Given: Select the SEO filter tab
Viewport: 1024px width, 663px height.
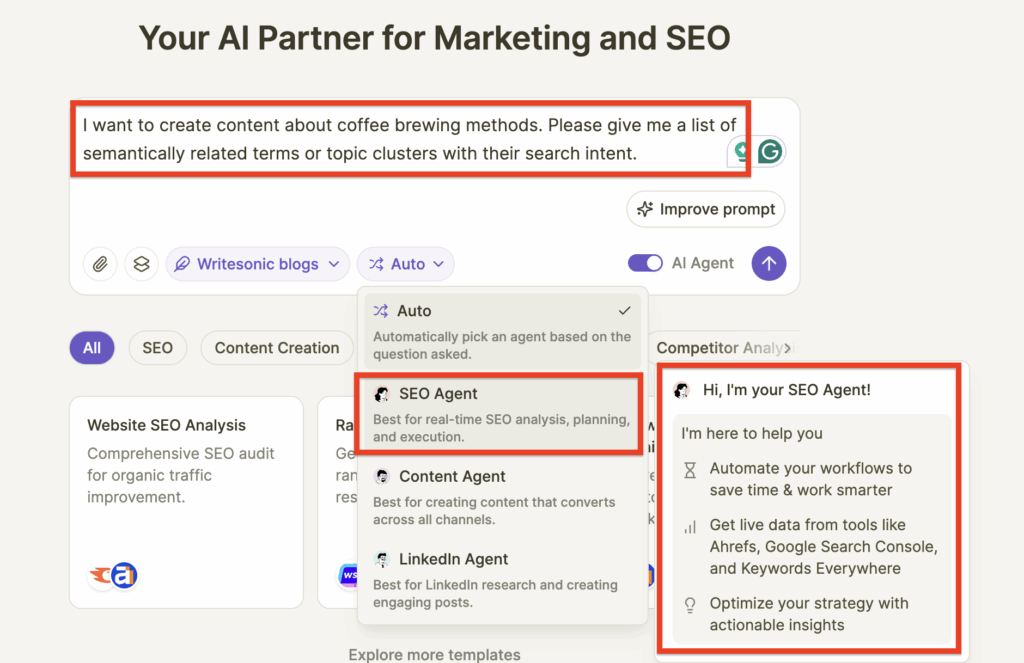Looking at the screenshot, I should coord(157,348).
